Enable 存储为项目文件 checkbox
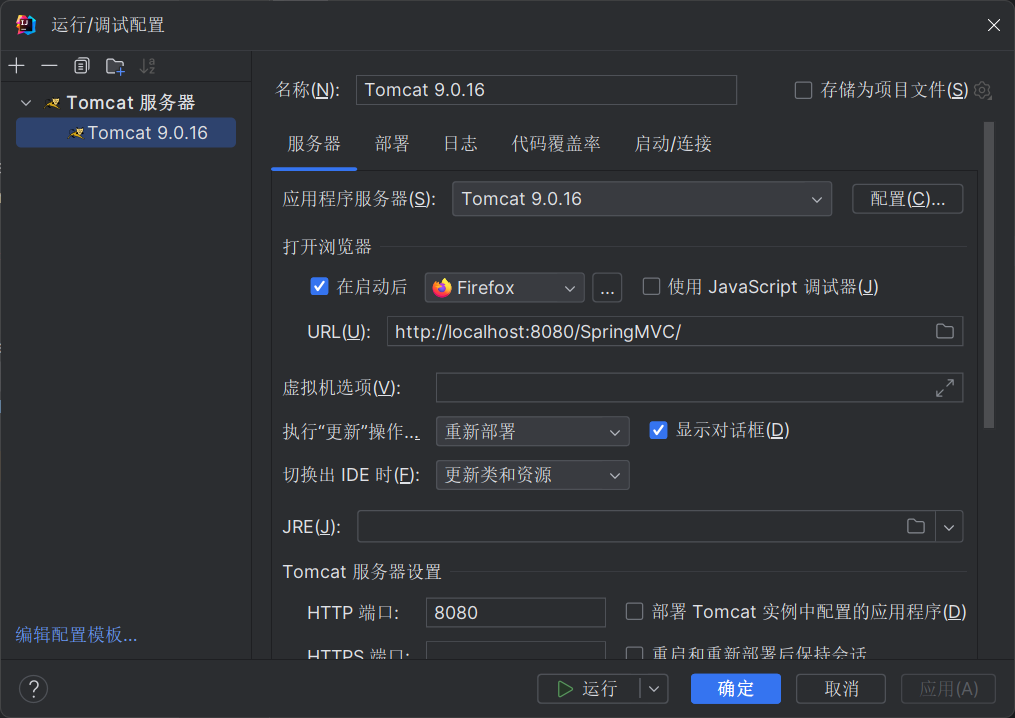The image size is (1015, 718). click(803, 90)
